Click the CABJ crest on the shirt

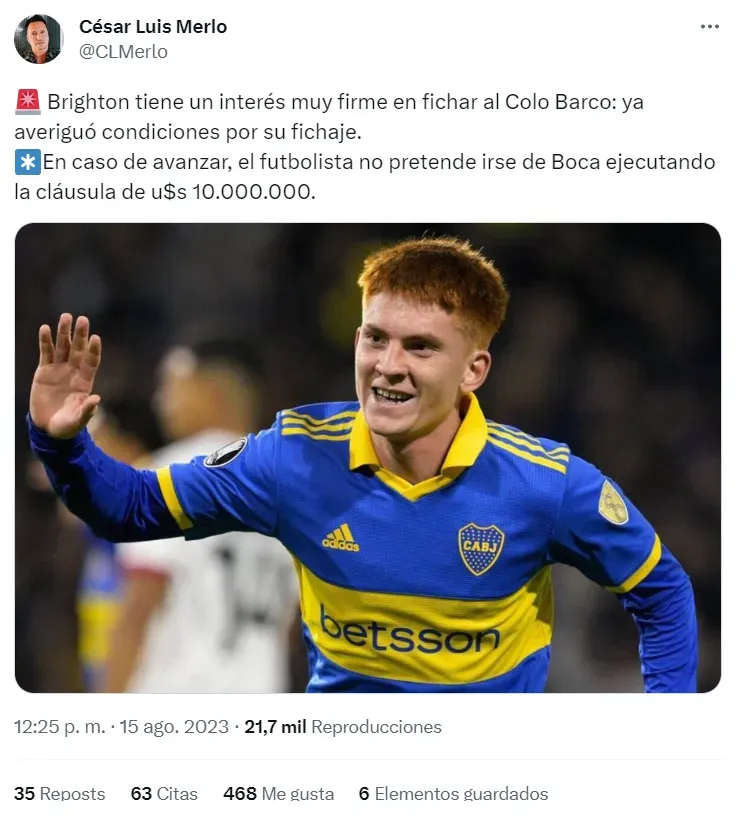481,548
